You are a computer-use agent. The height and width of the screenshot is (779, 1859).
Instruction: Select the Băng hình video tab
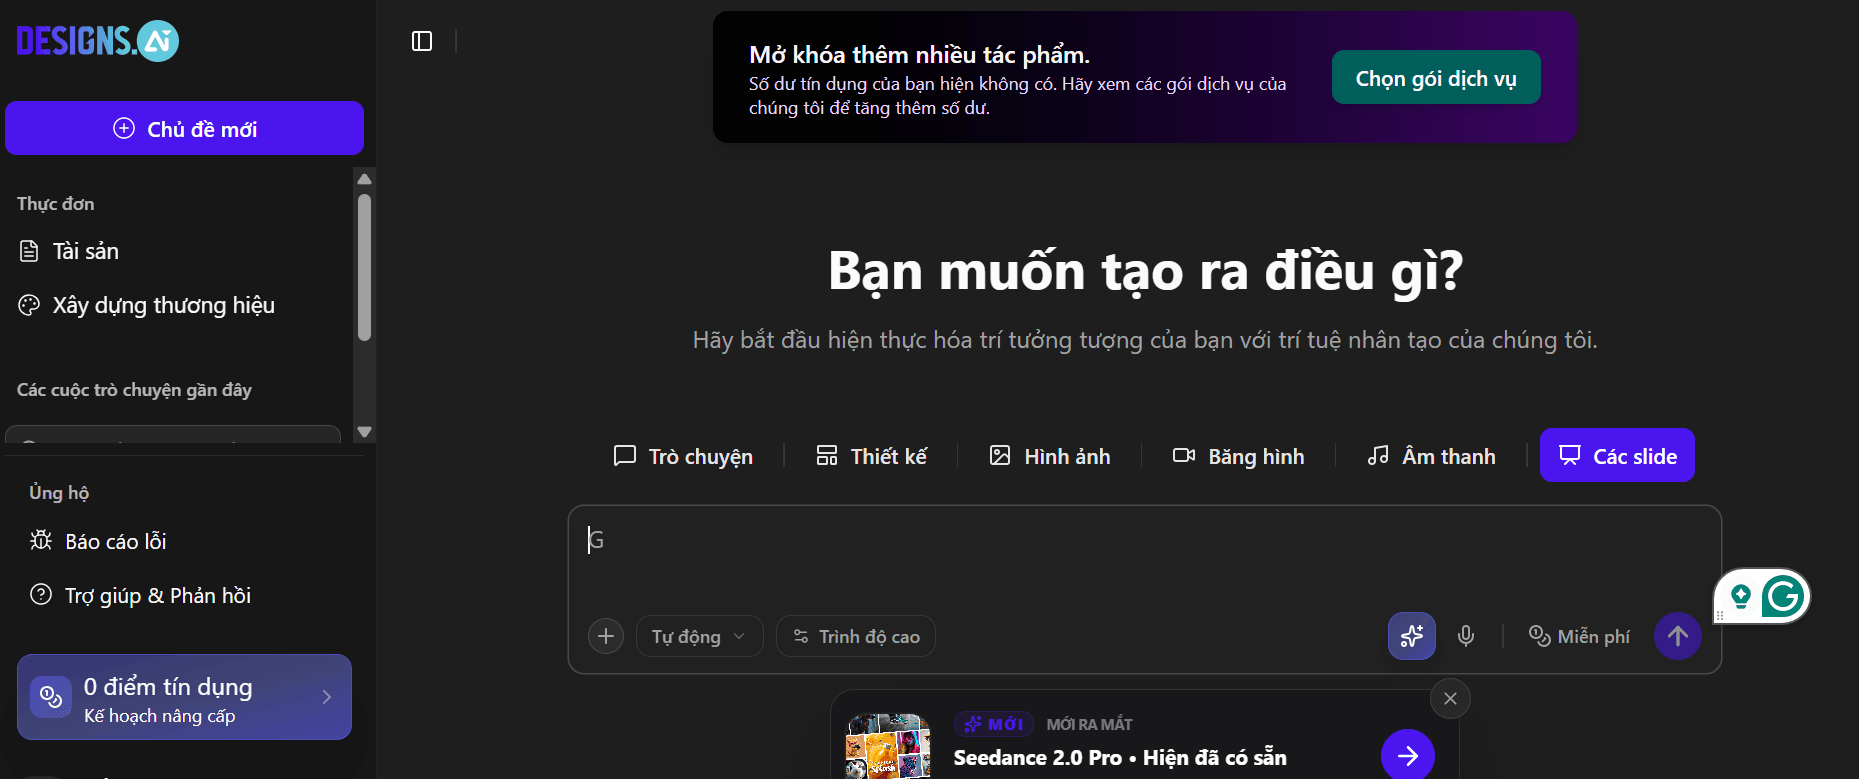[x=1238, y=456]
